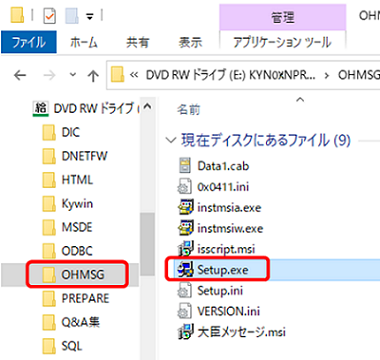Click the properties icon in quick access toolbar

pyautogui.click(x=50, y=16)
